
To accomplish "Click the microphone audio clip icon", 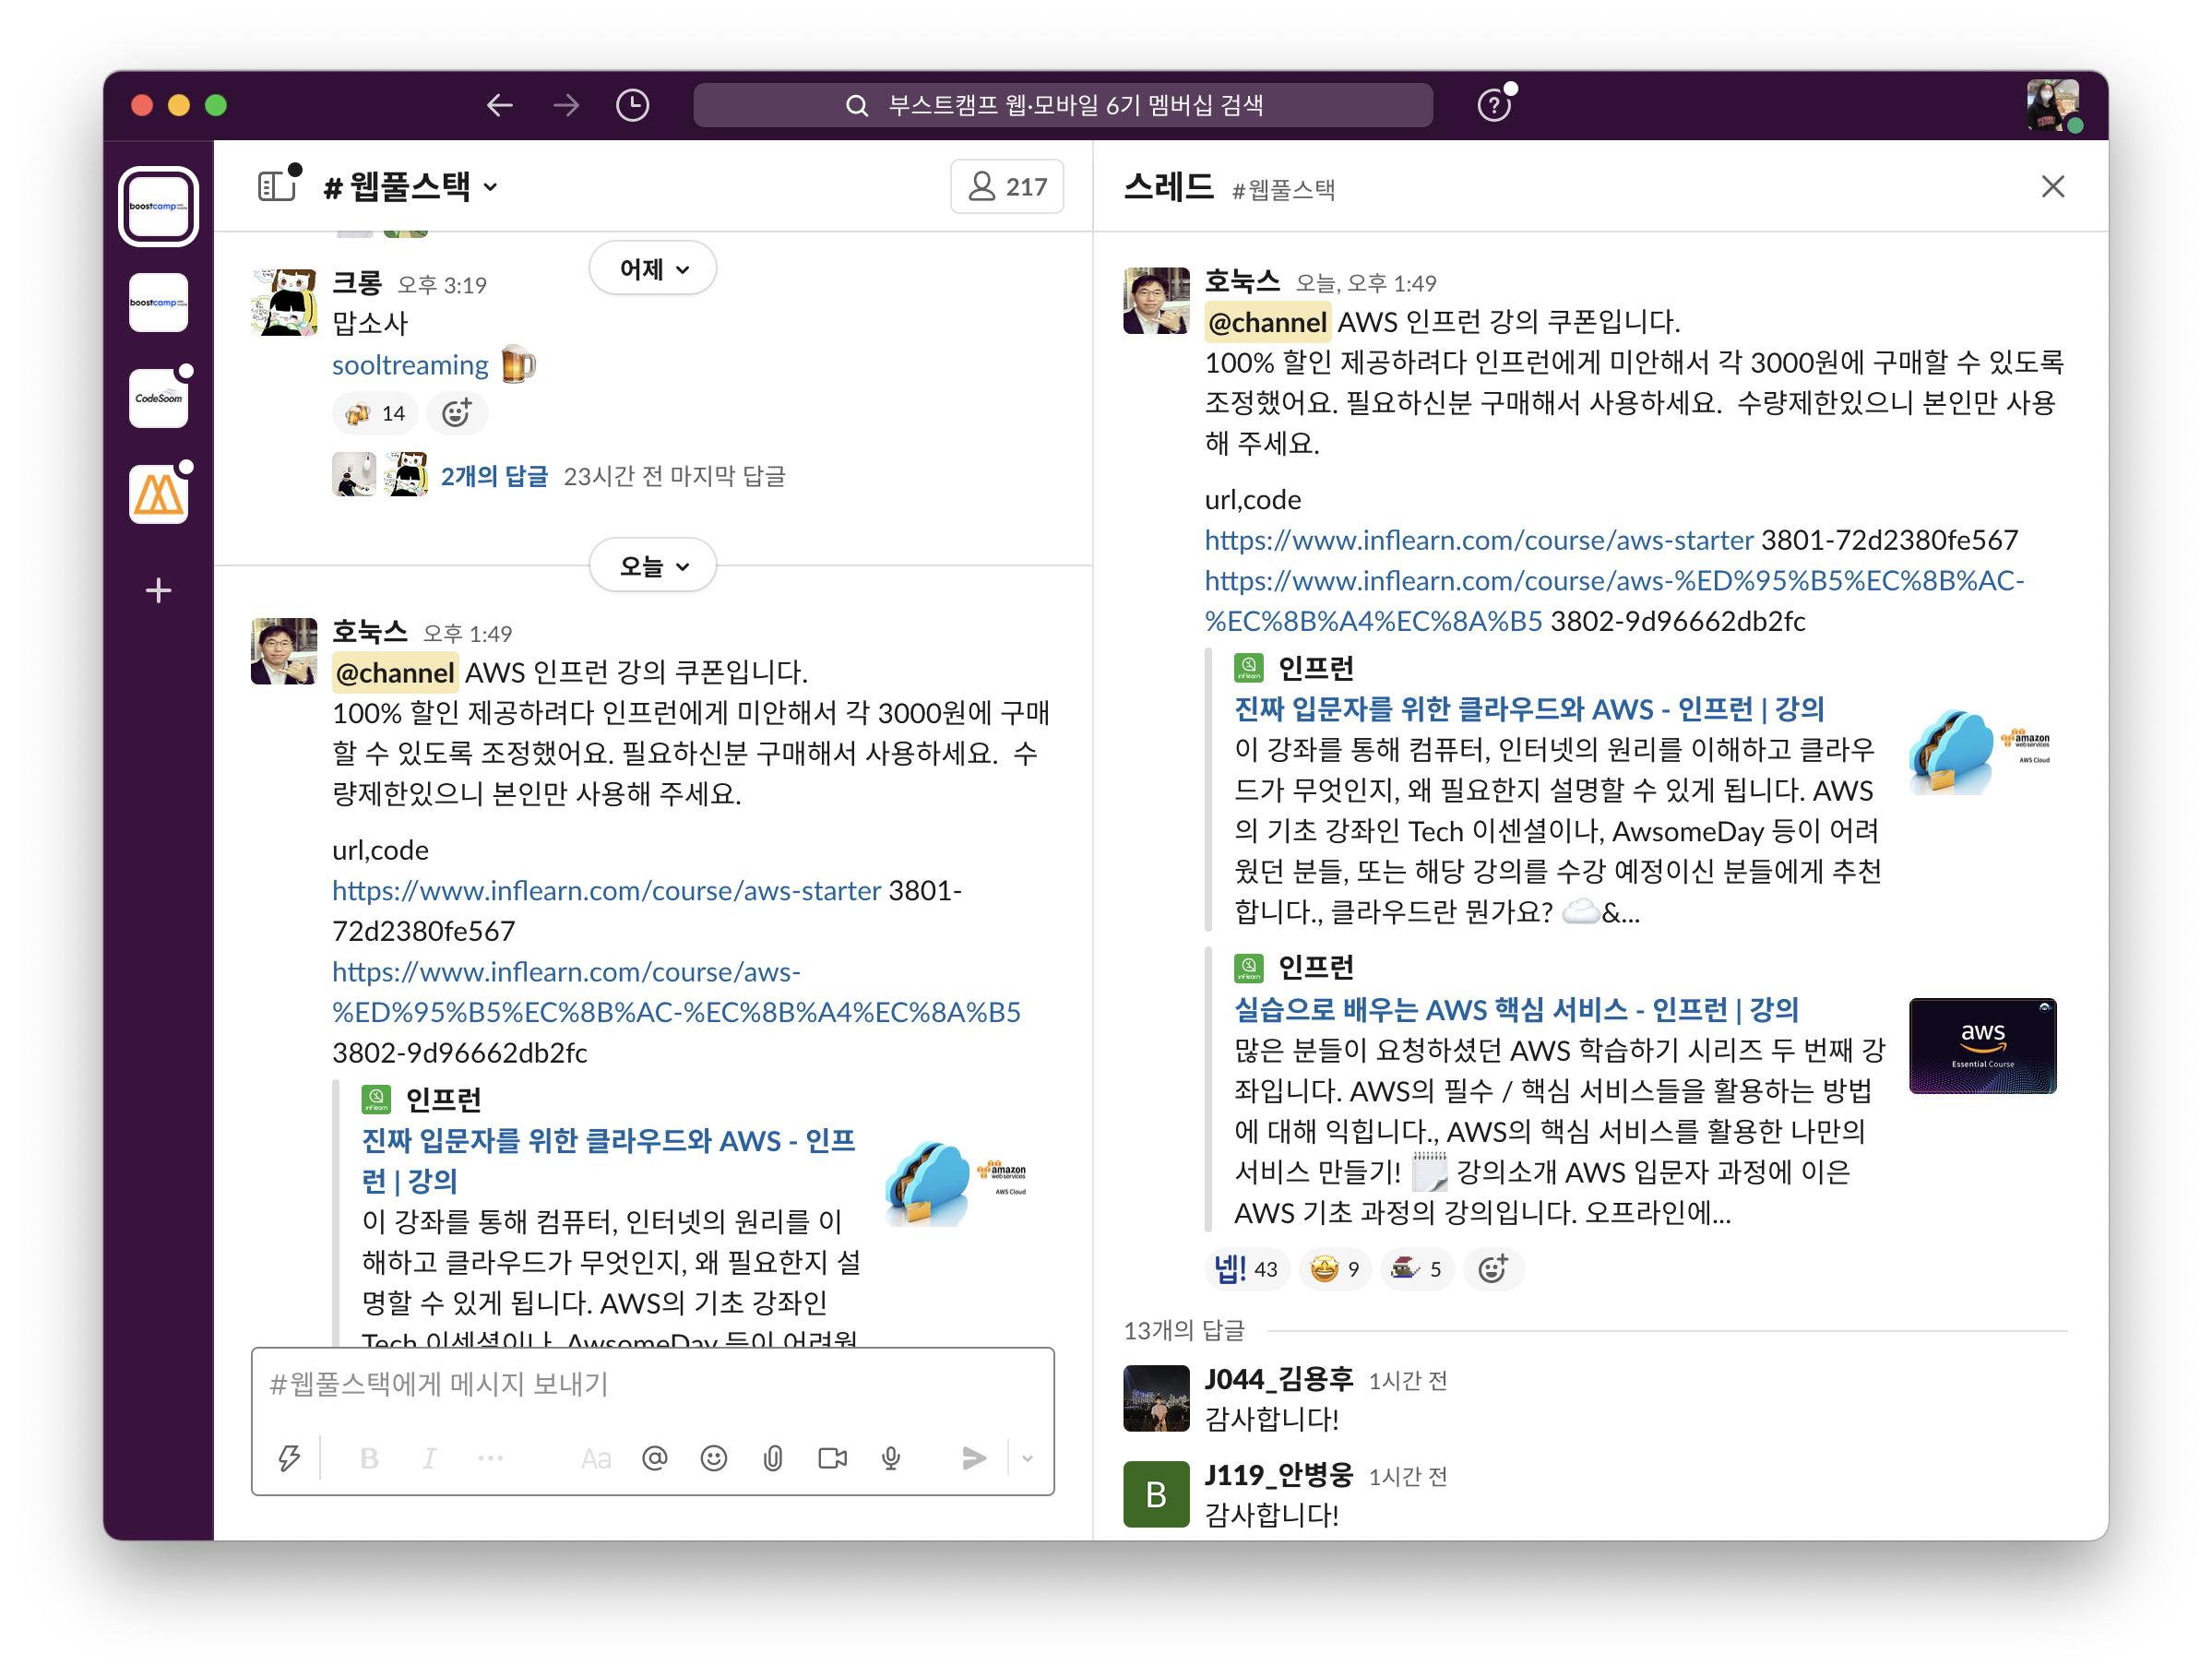I will 891,1459.
